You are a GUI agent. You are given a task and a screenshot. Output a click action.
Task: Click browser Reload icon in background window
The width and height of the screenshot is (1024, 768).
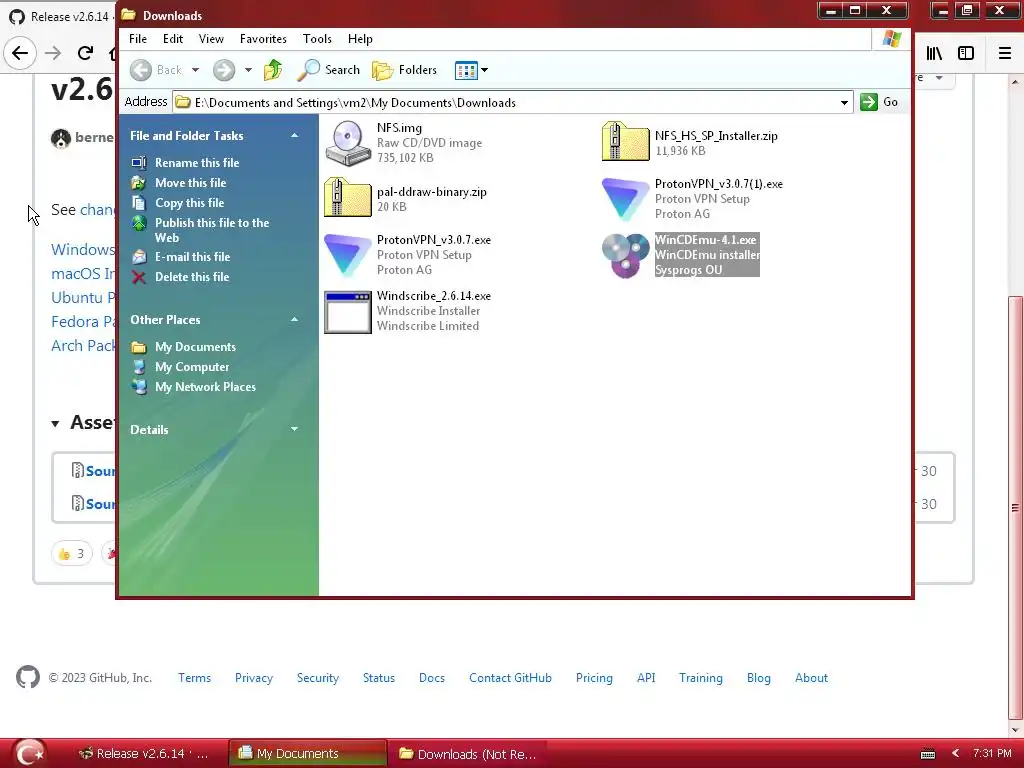pos(85,53)
